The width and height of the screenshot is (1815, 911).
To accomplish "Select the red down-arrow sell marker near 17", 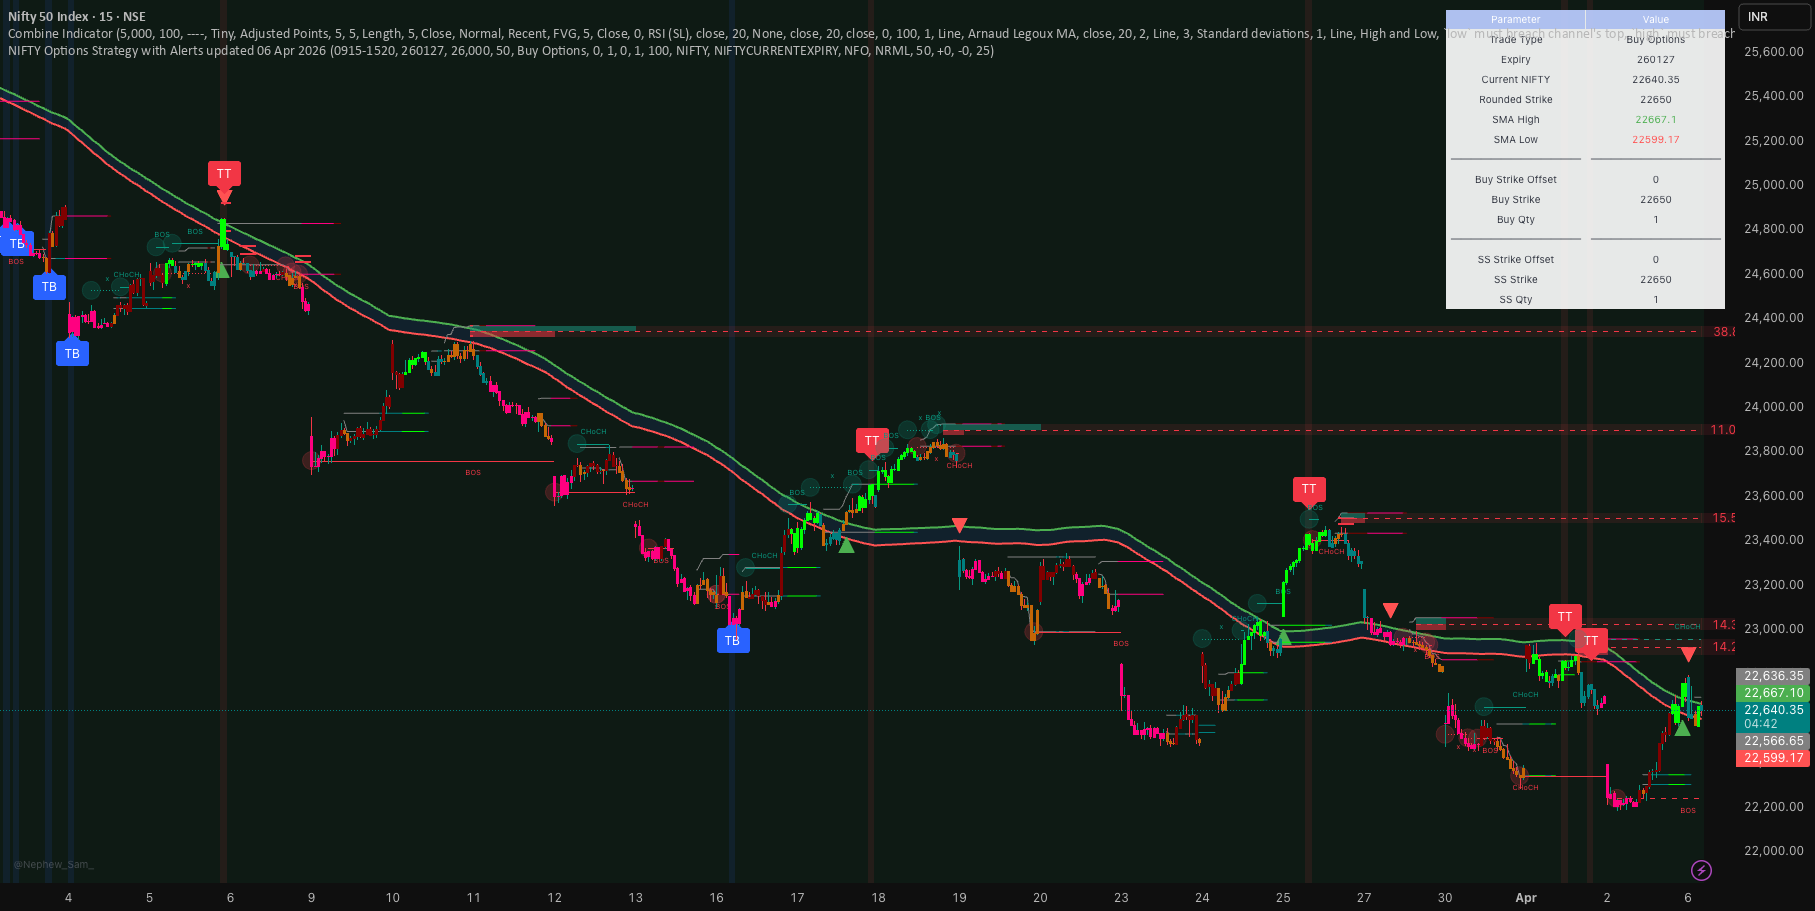I will click(x=959, y=523).
